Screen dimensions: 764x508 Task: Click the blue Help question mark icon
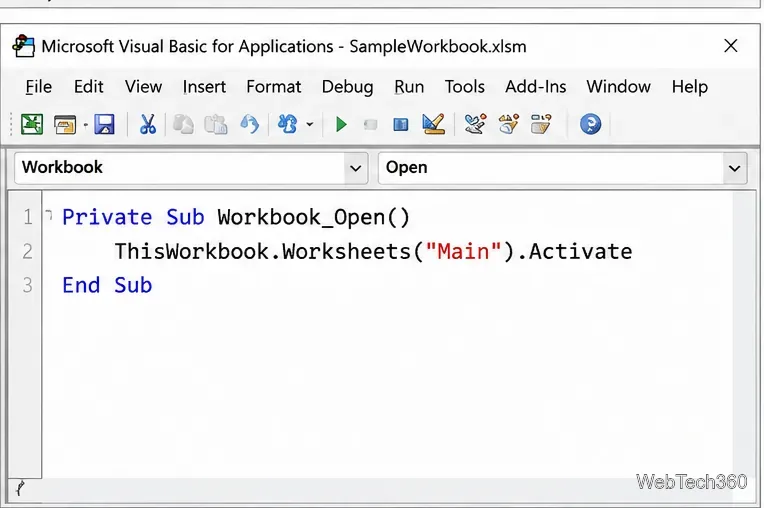tap(591, 124)
